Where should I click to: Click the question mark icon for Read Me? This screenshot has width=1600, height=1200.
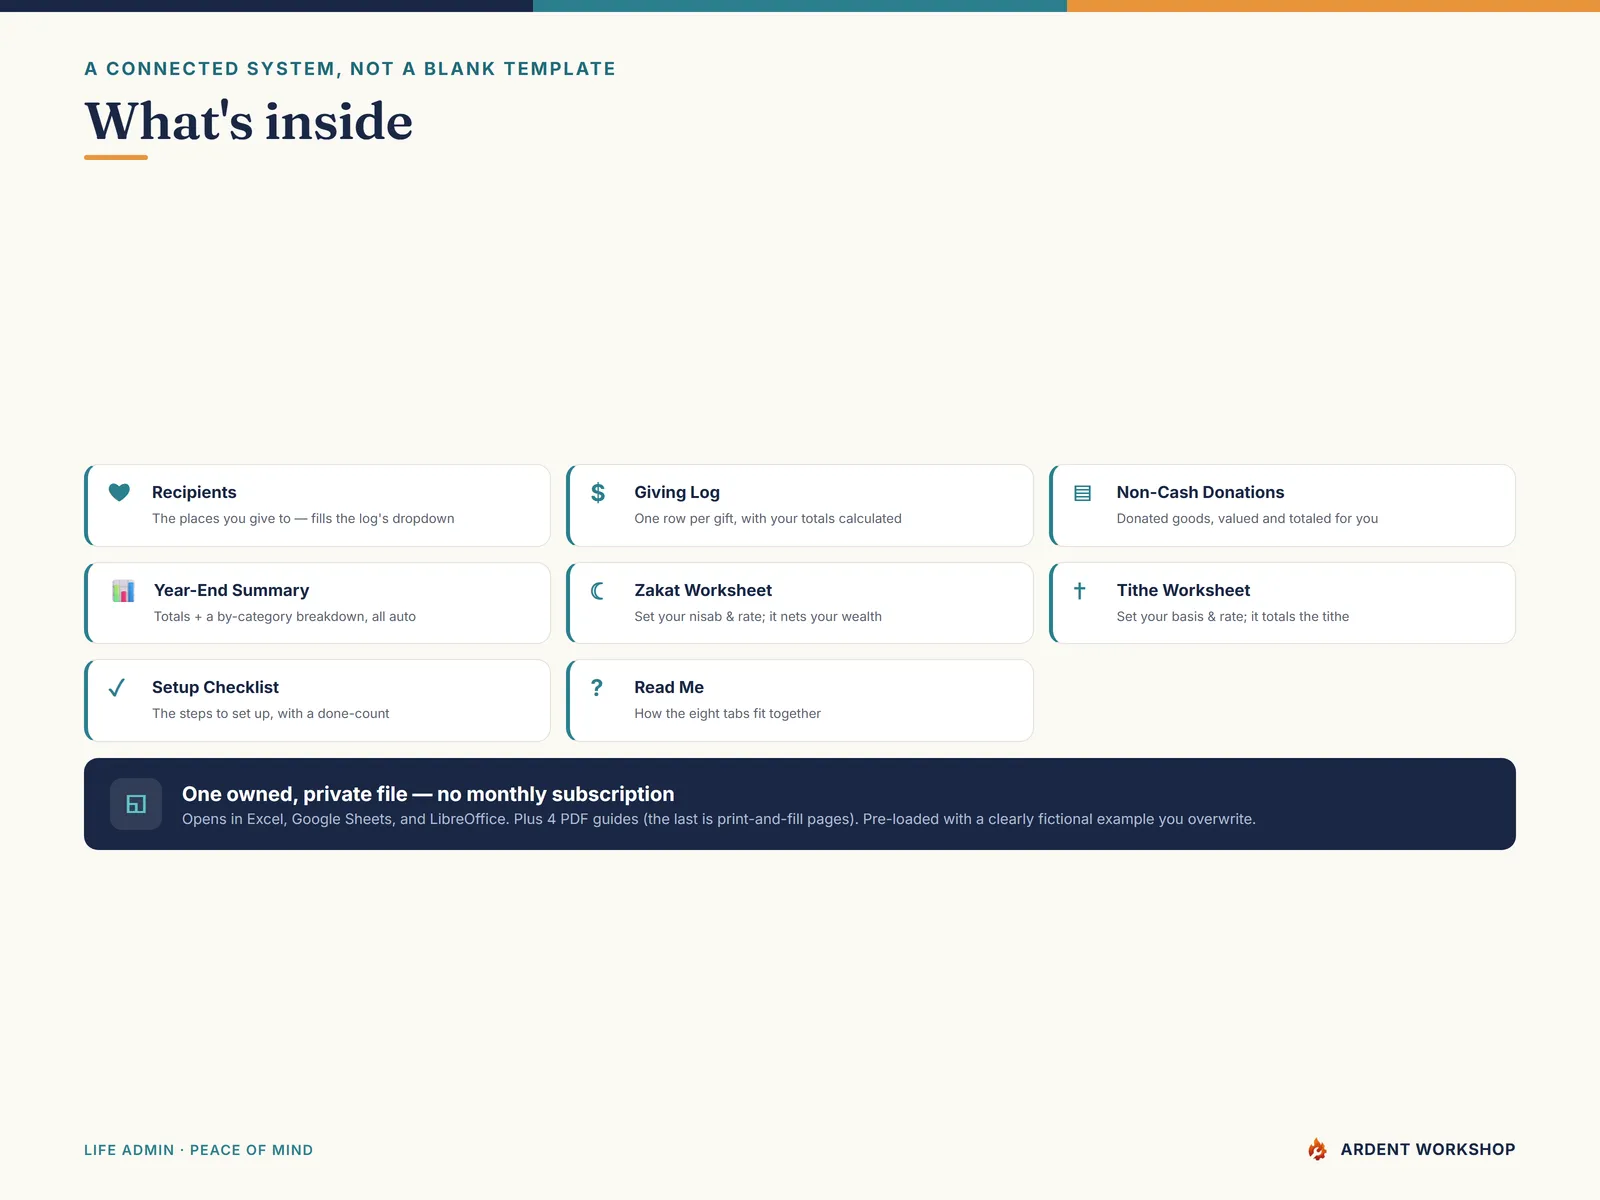[597, 687]
